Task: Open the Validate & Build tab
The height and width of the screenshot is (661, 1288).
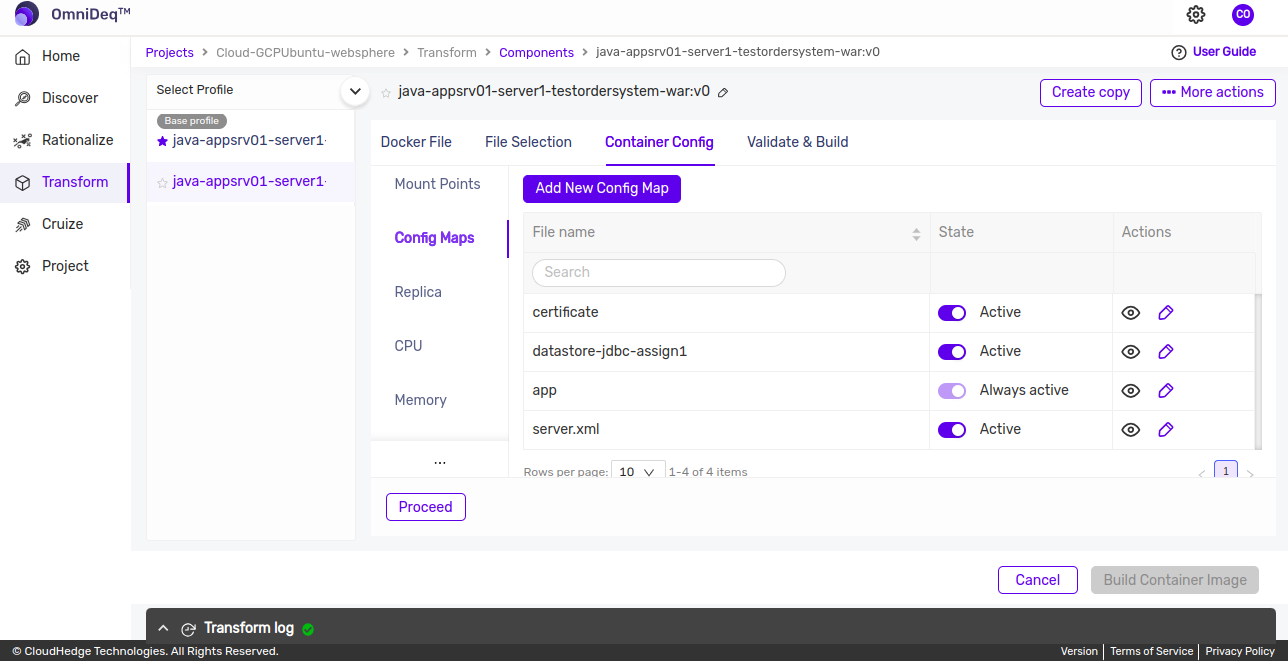Action: coord(797,142)
